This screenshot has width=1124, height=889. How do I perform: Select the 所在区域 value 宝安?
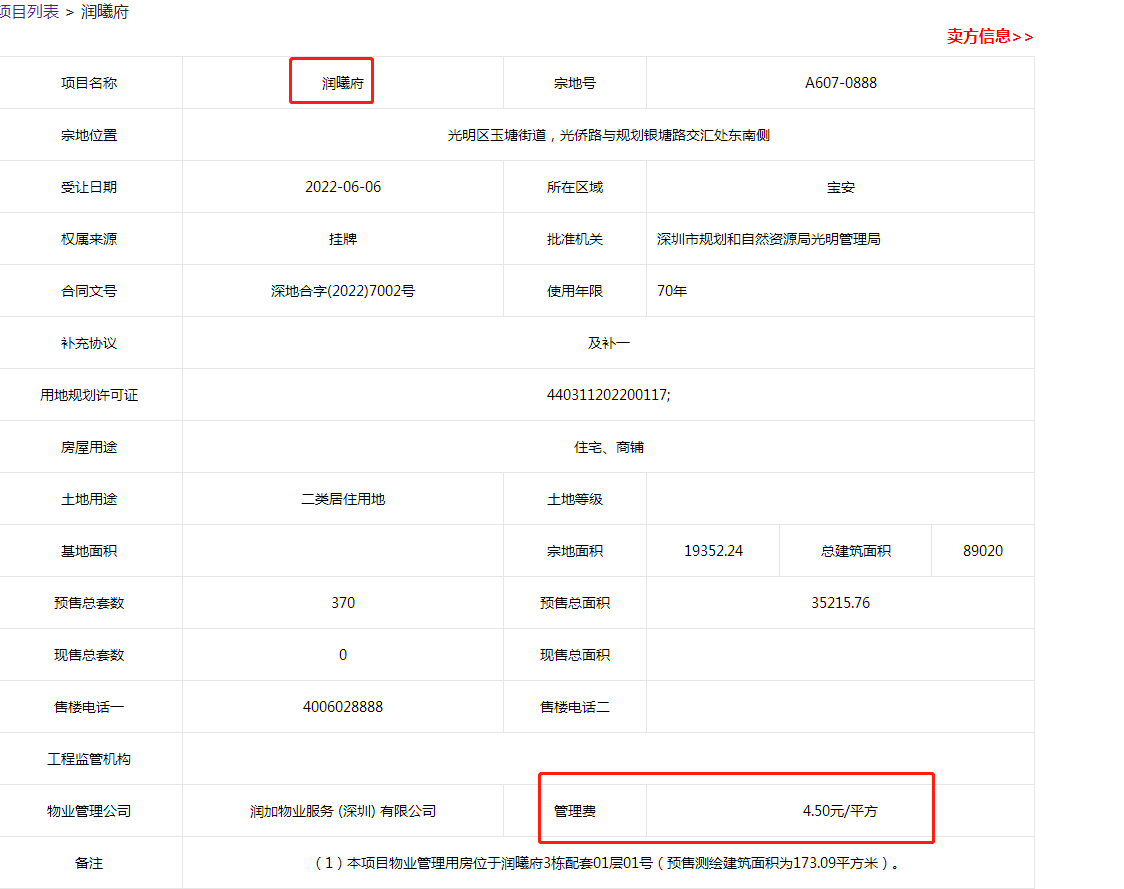tap(840, 187)
